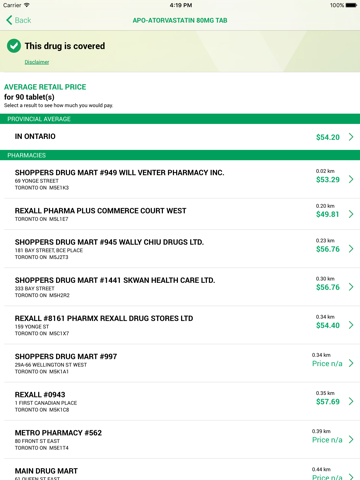Image resolution: width=360 pixels, height=480 pixels.
Task: Click the Back text in navigation bar
Action: 23,20
